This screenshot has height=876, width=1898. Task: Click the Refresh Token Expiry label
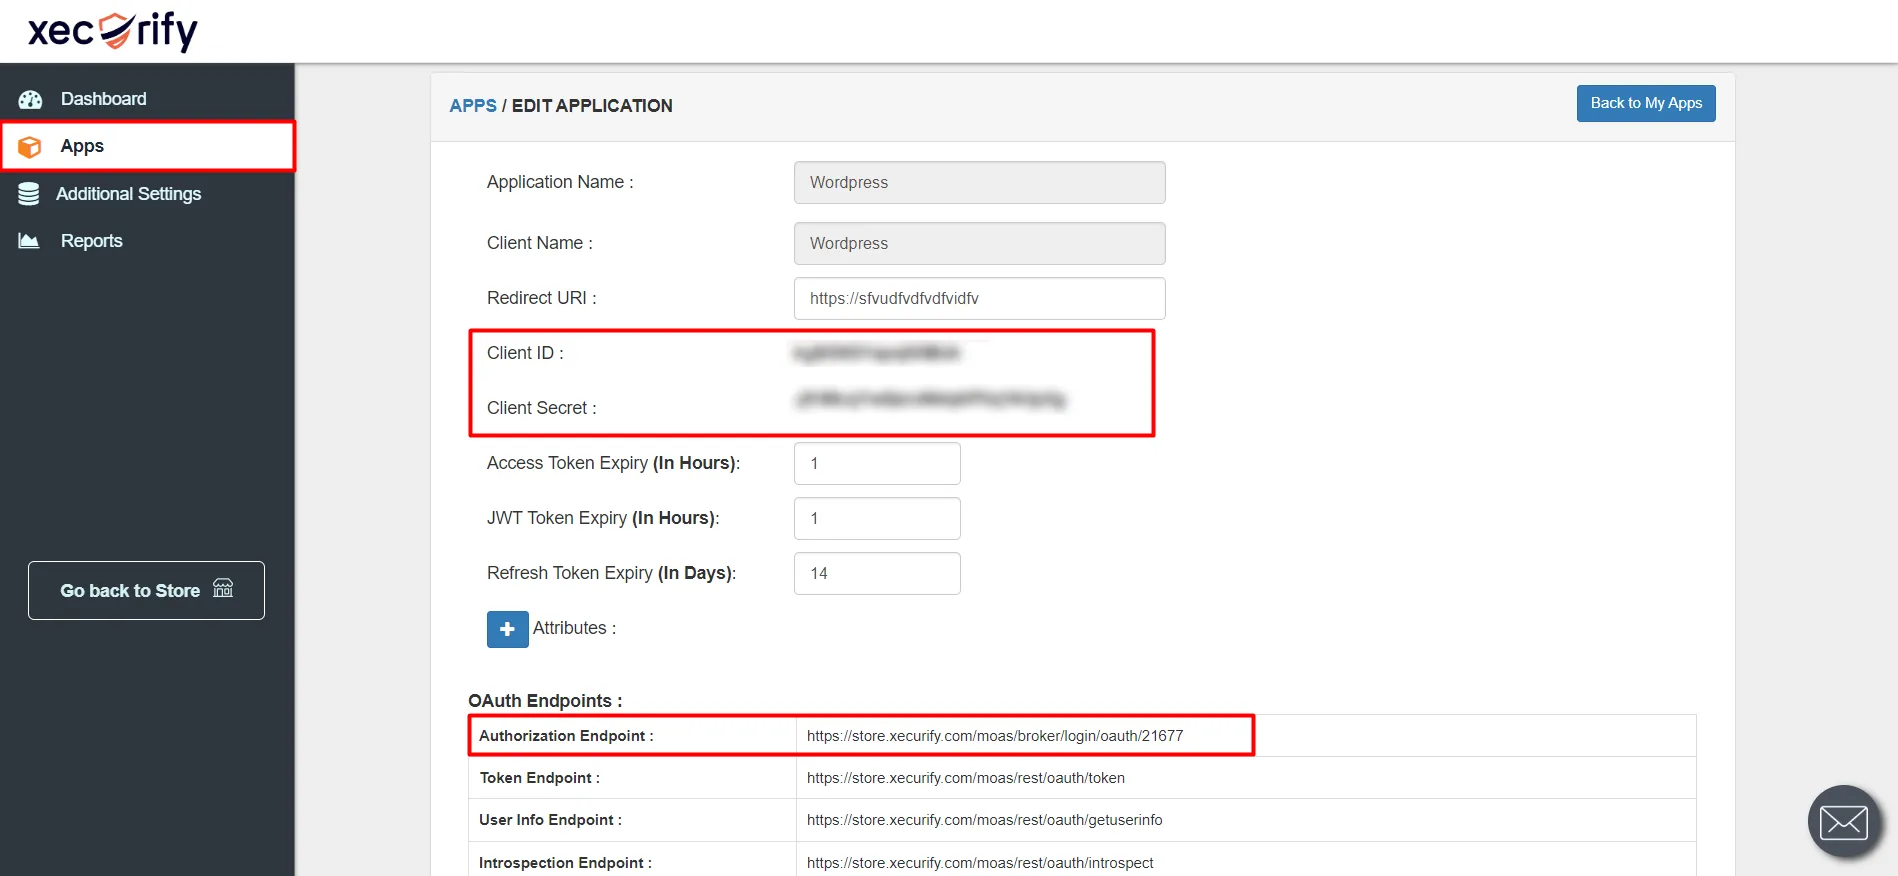pyautogui.click(x=611, y=573)
